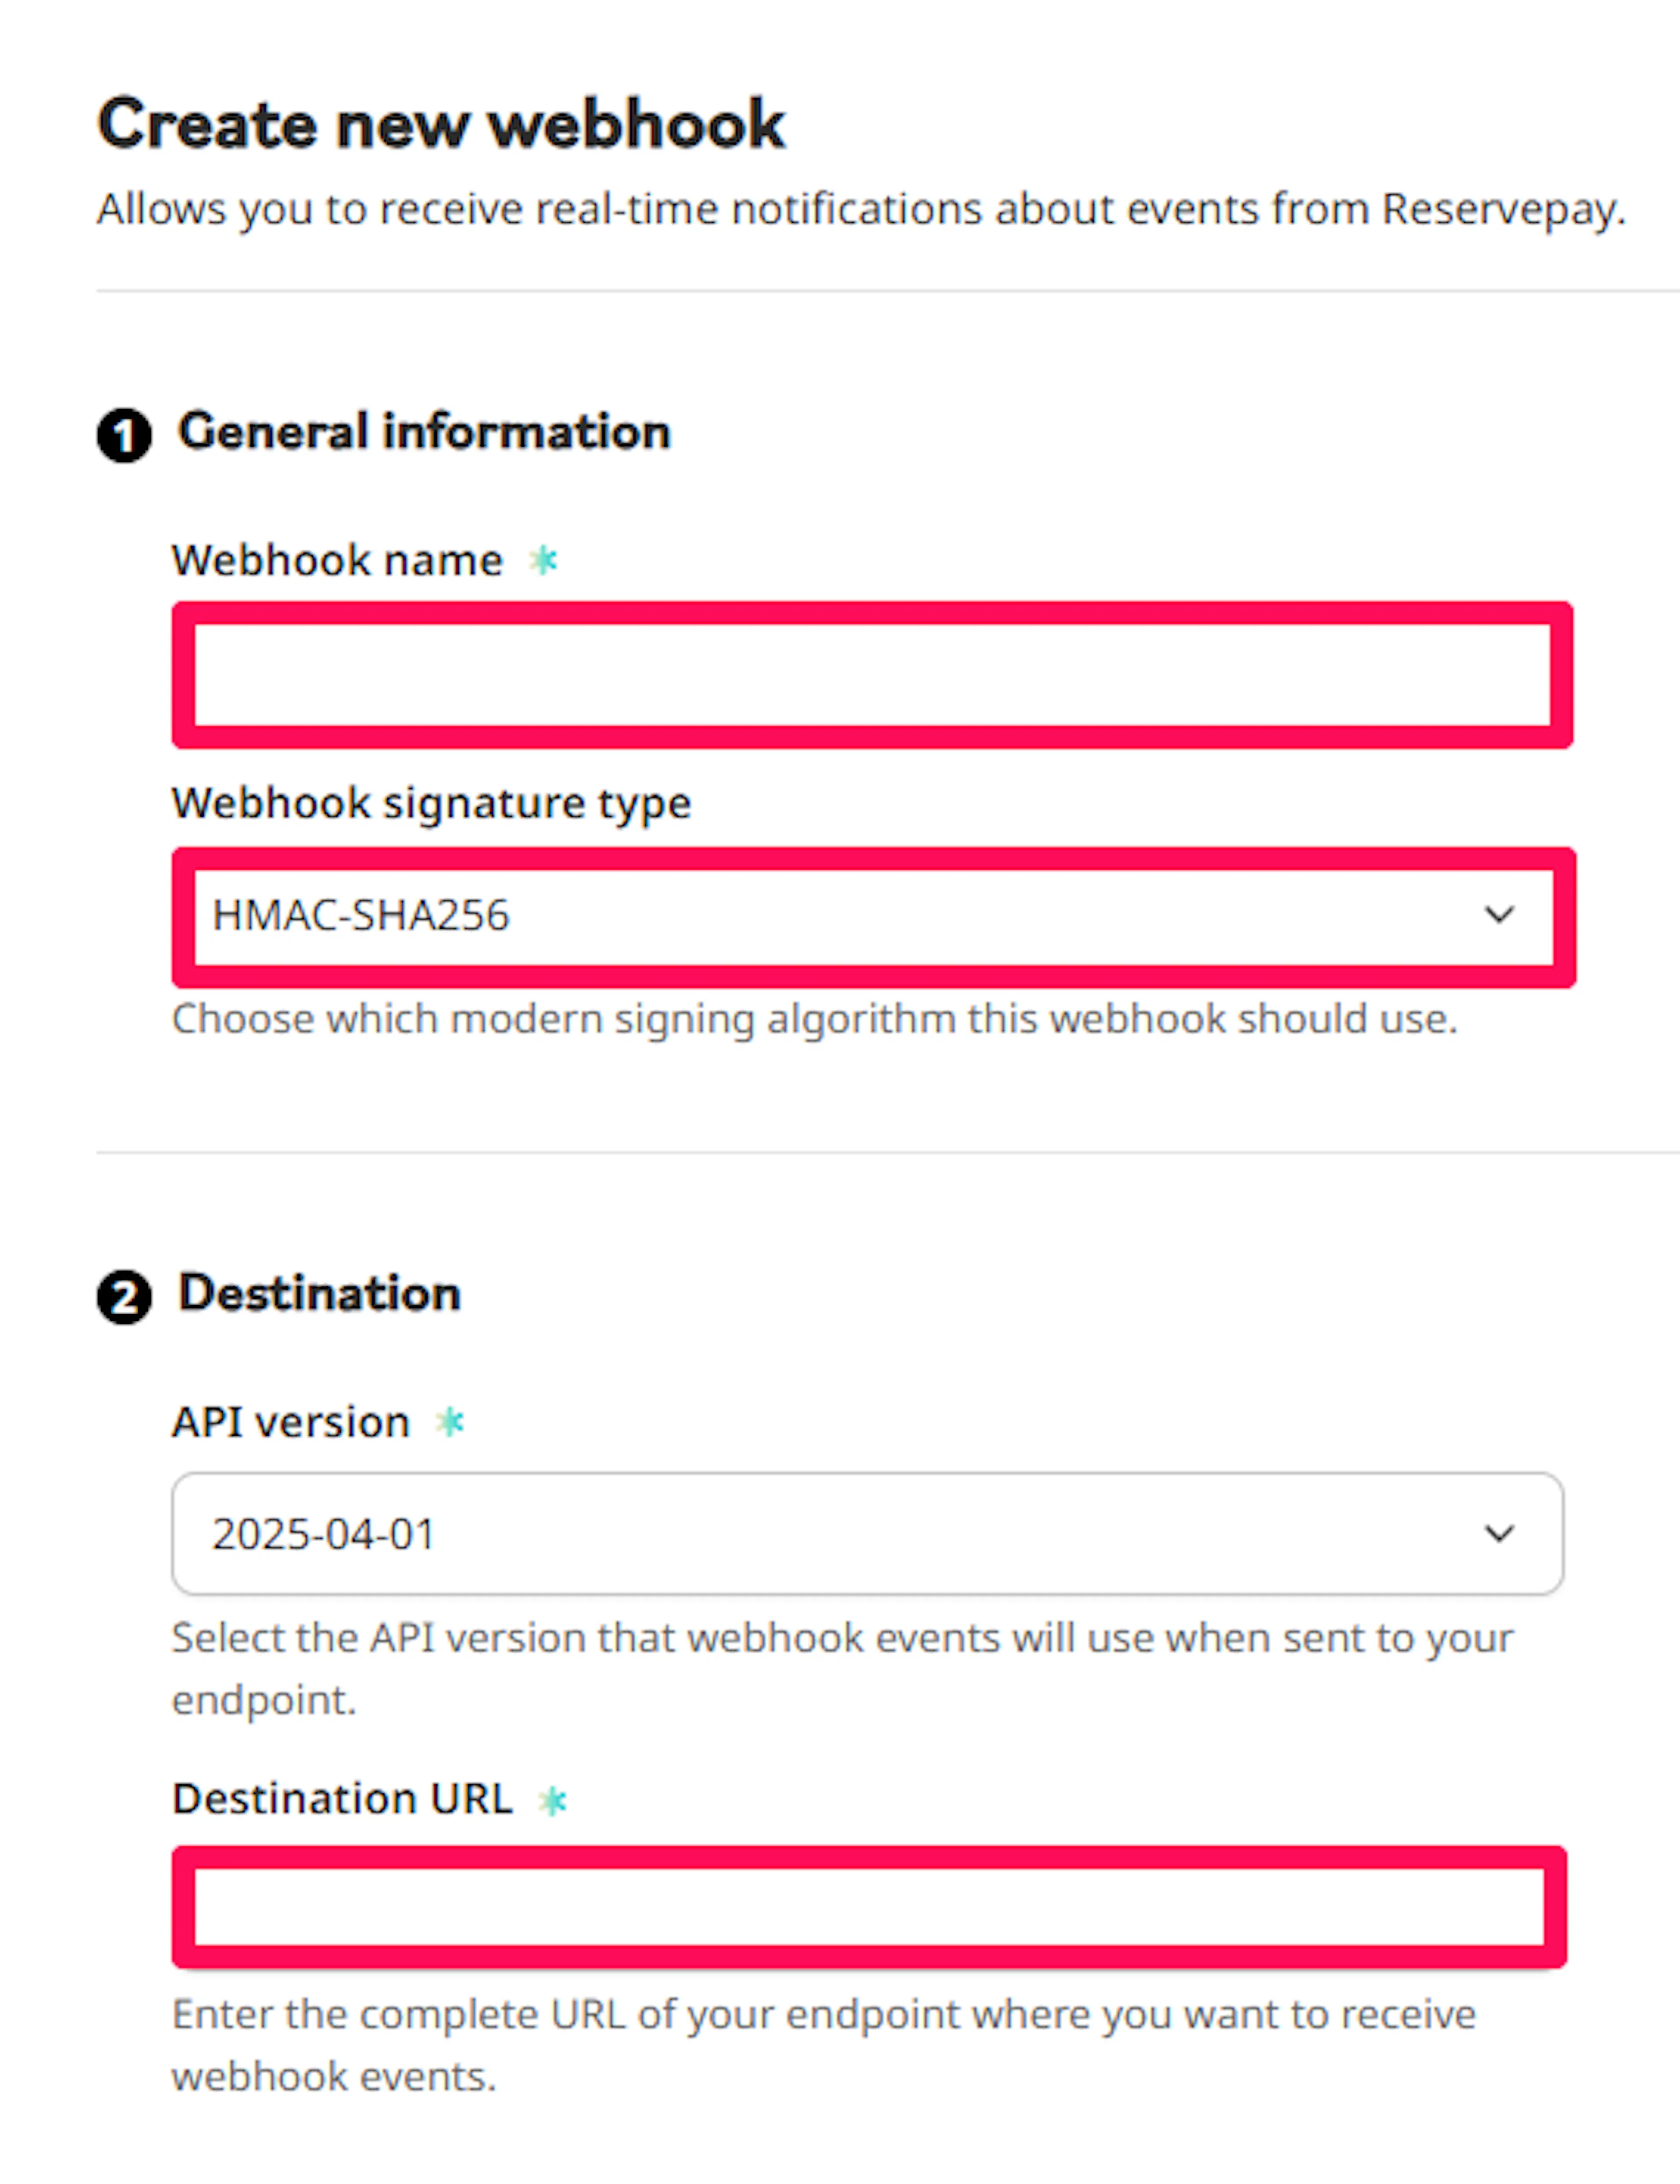Screen dimensions: 1680x2184
Task: Click the required asterisk beside Destination URL
Action: [553, 1801]
